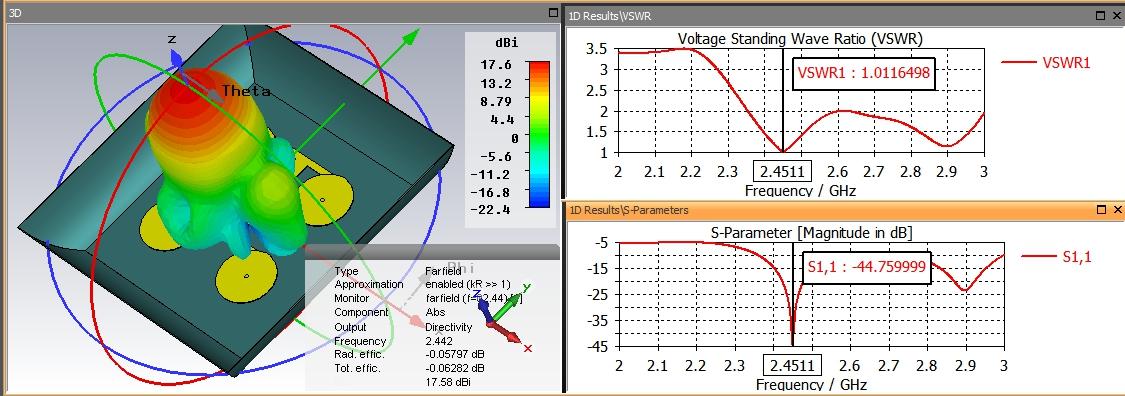The width and height of the screenshot is (1125, 396).
Task: Click the VSWR marker frequency box 2.4511
Action: (782, 171)
